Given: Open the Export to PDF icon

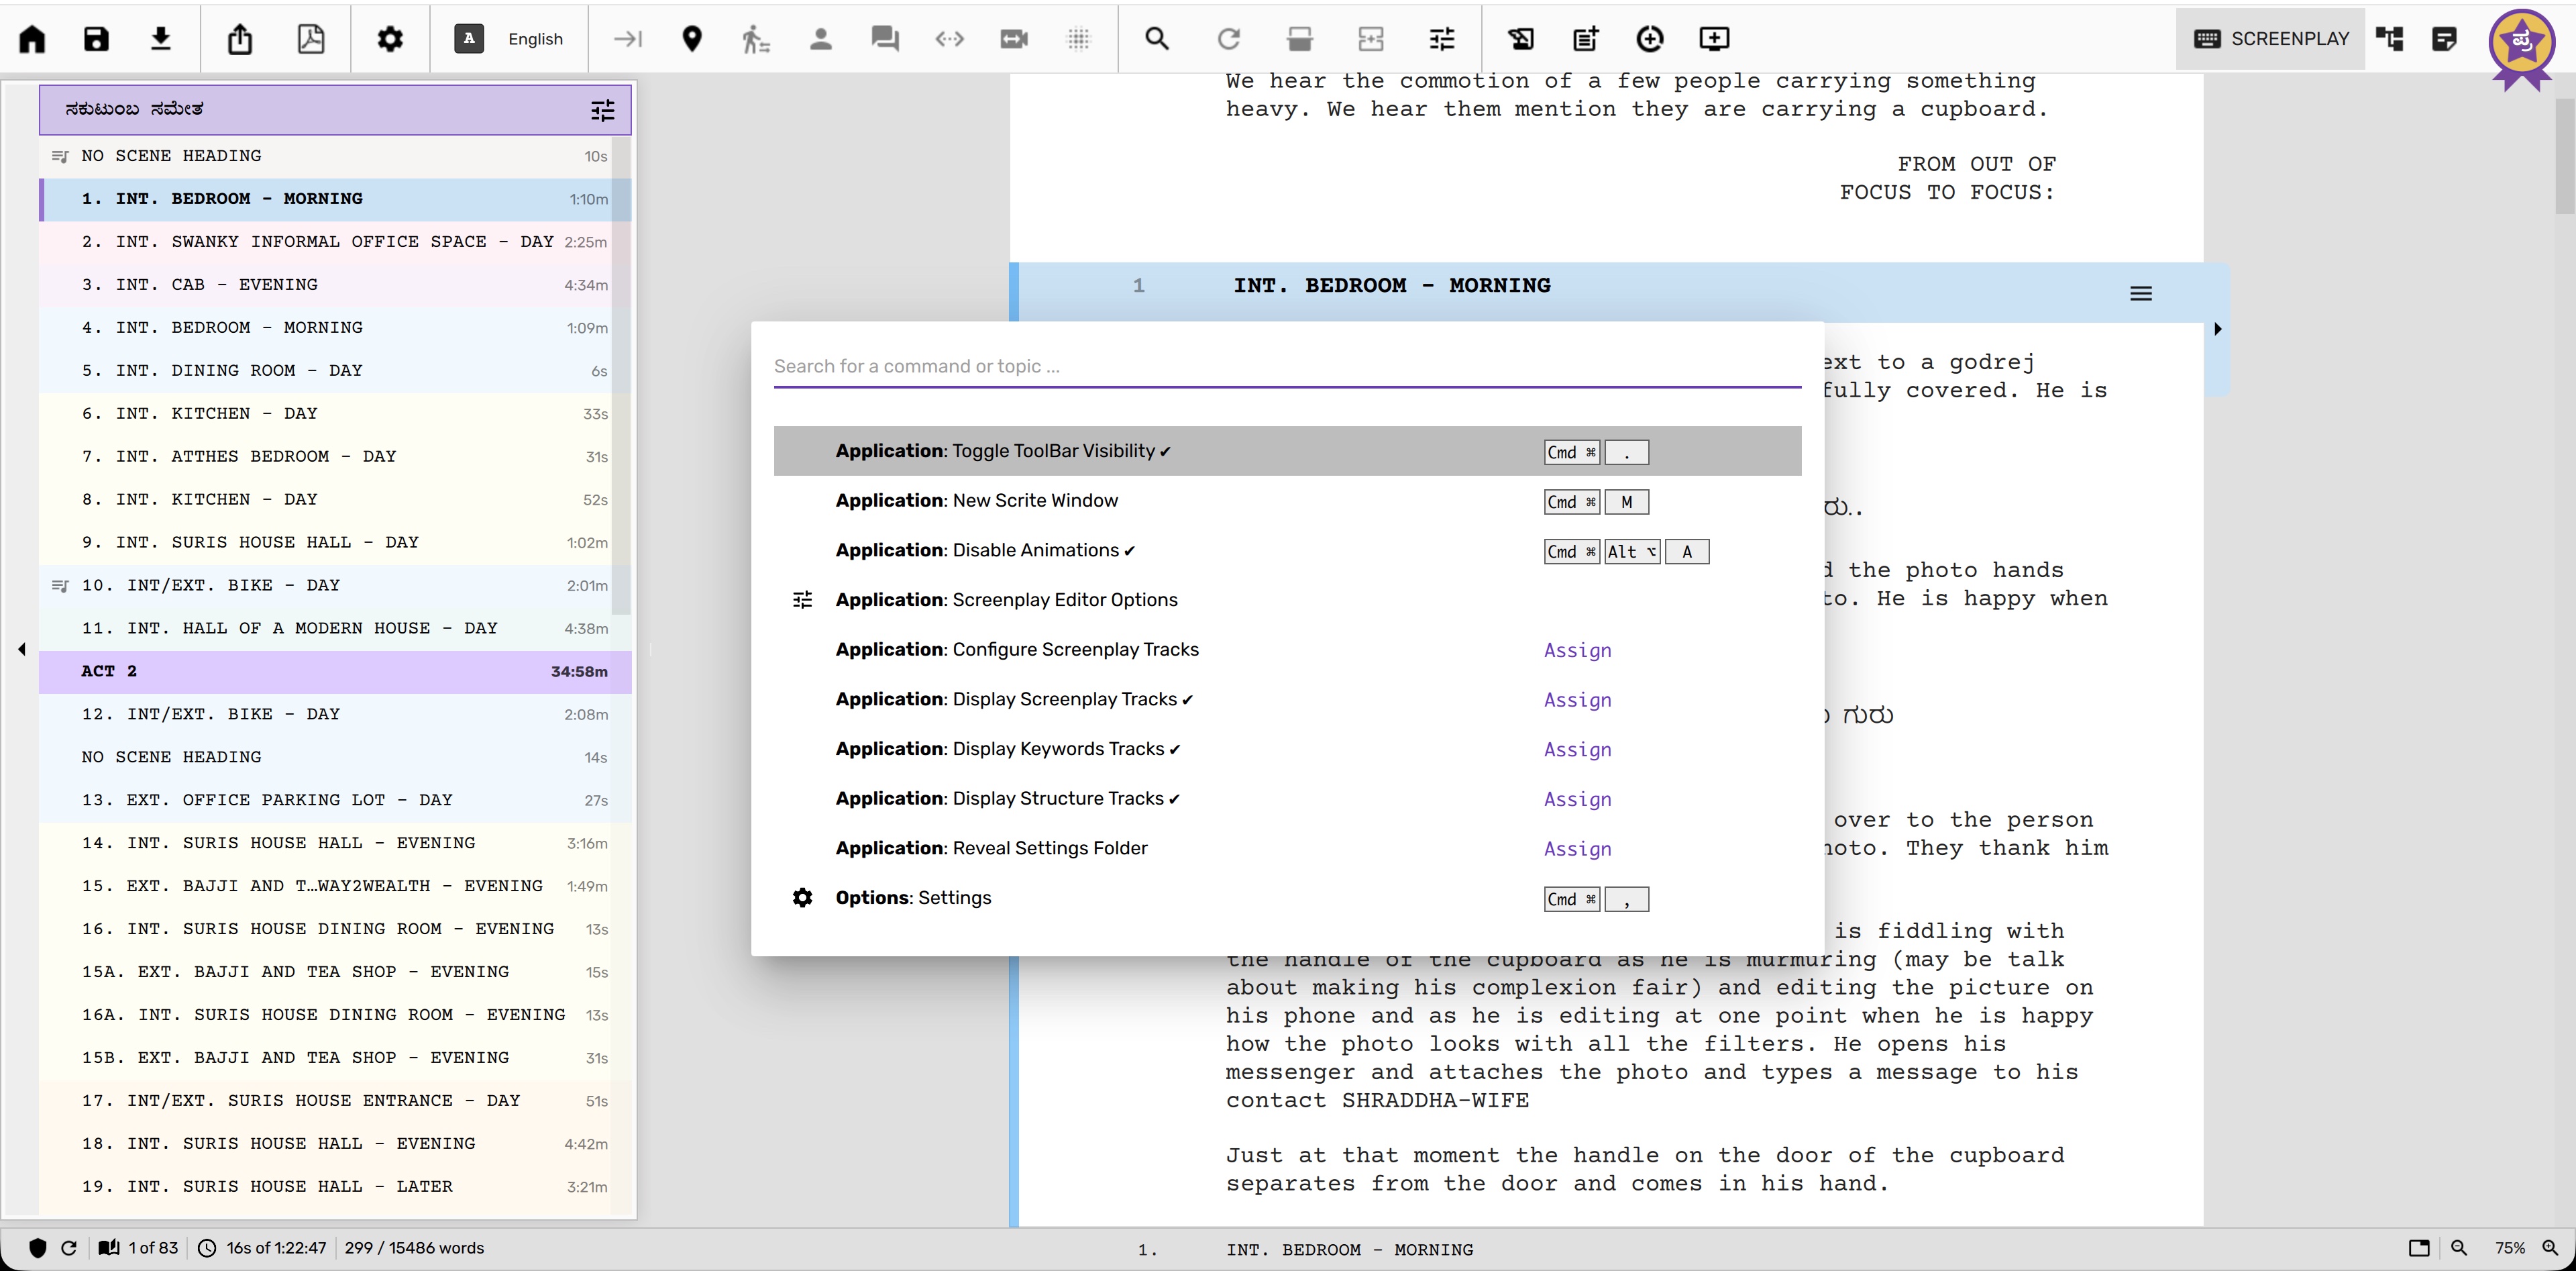Looking at the screenshot, I should coord(311,39).
